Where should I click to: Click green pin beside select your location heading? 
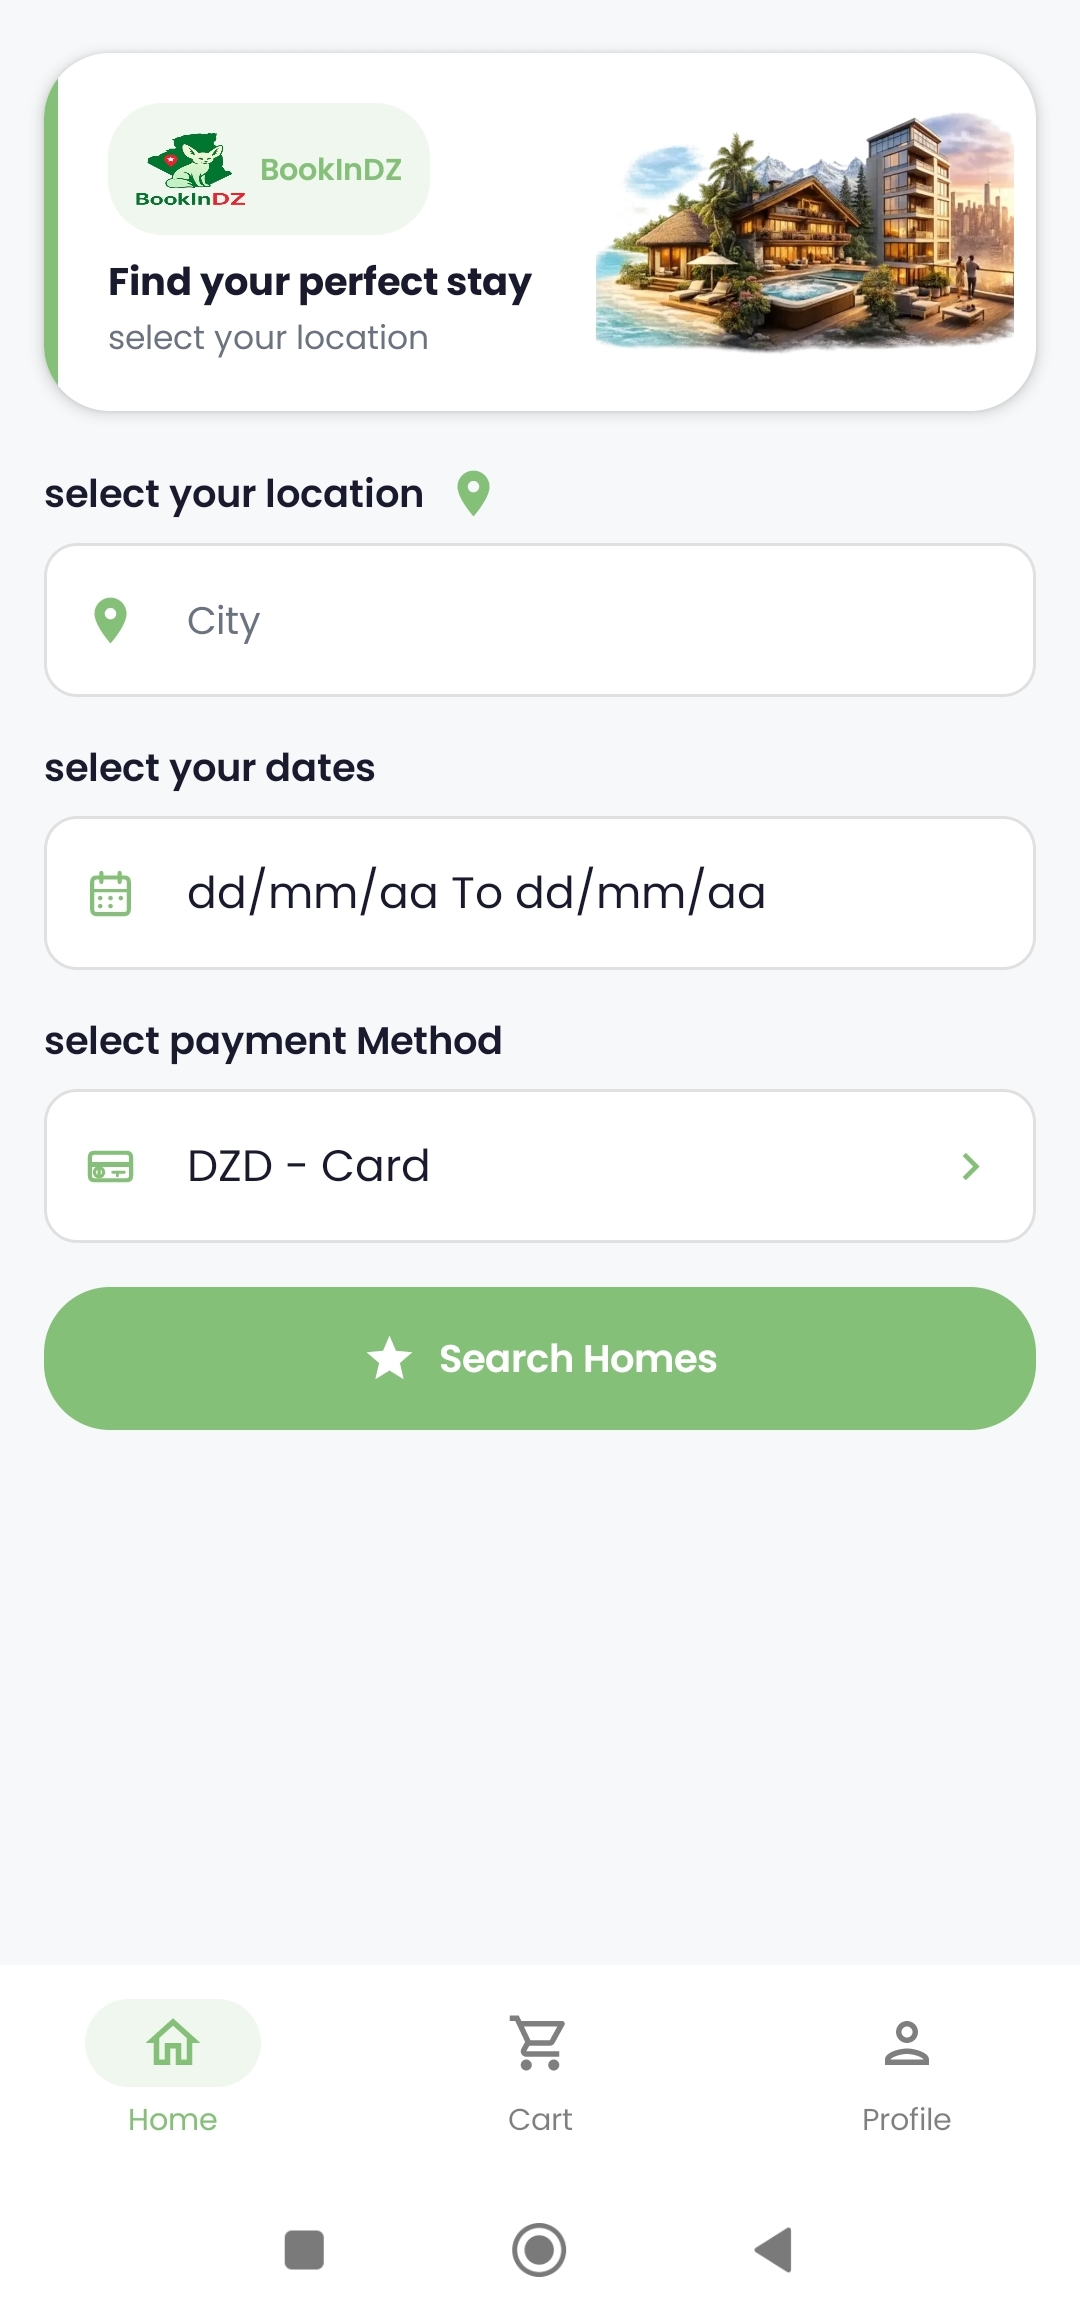pos(473,493)
